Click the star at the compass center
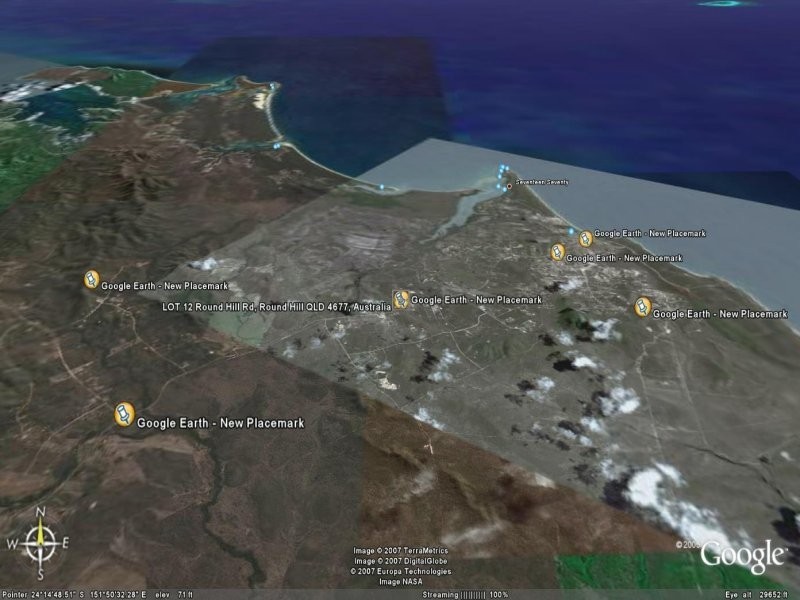800x600 pixels. click(x=41, y=544)
